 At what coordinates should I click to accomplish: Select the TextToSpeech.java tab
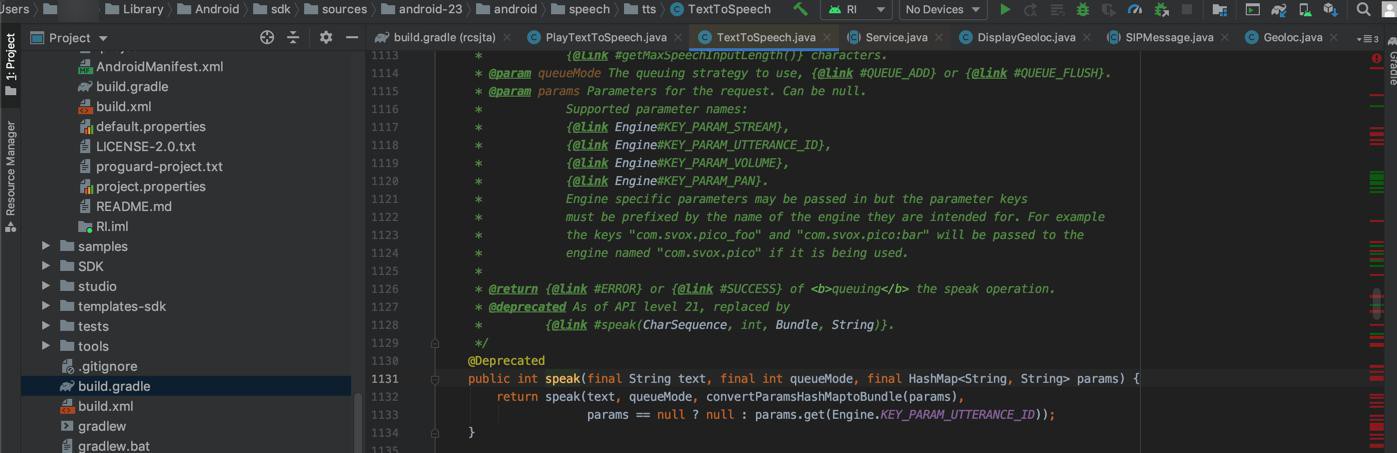(x=766, y=37)
